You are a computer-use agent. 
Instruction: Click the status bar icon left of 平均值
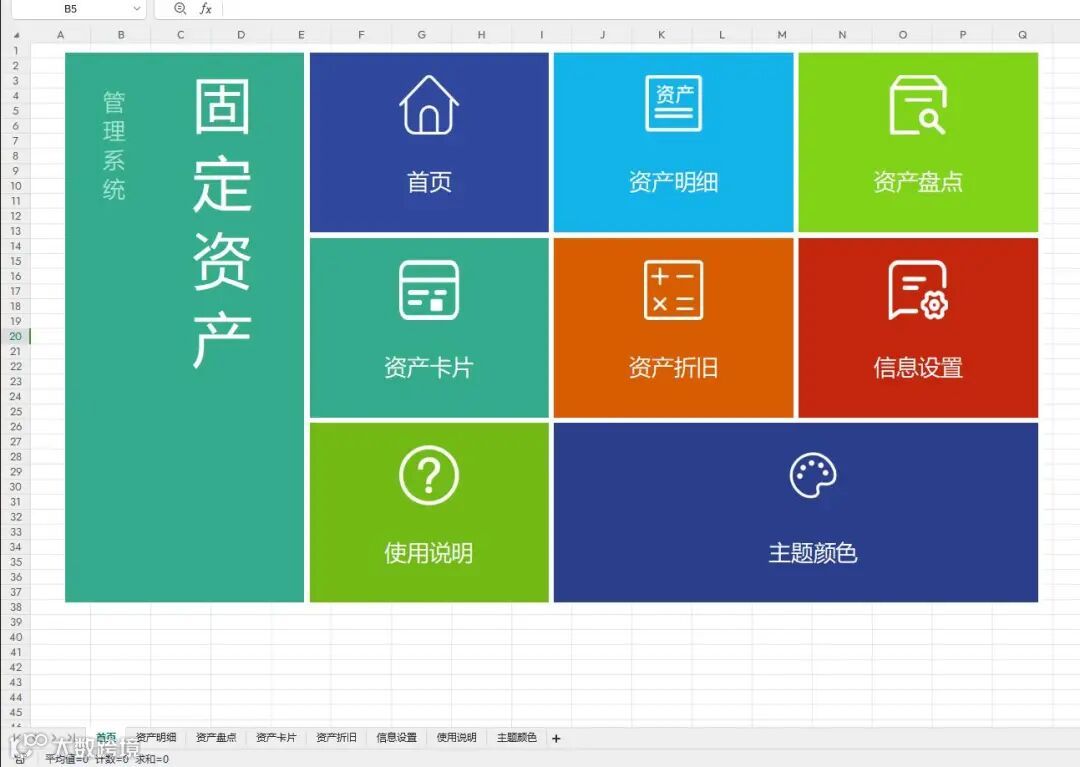click(x=20, y=759)
